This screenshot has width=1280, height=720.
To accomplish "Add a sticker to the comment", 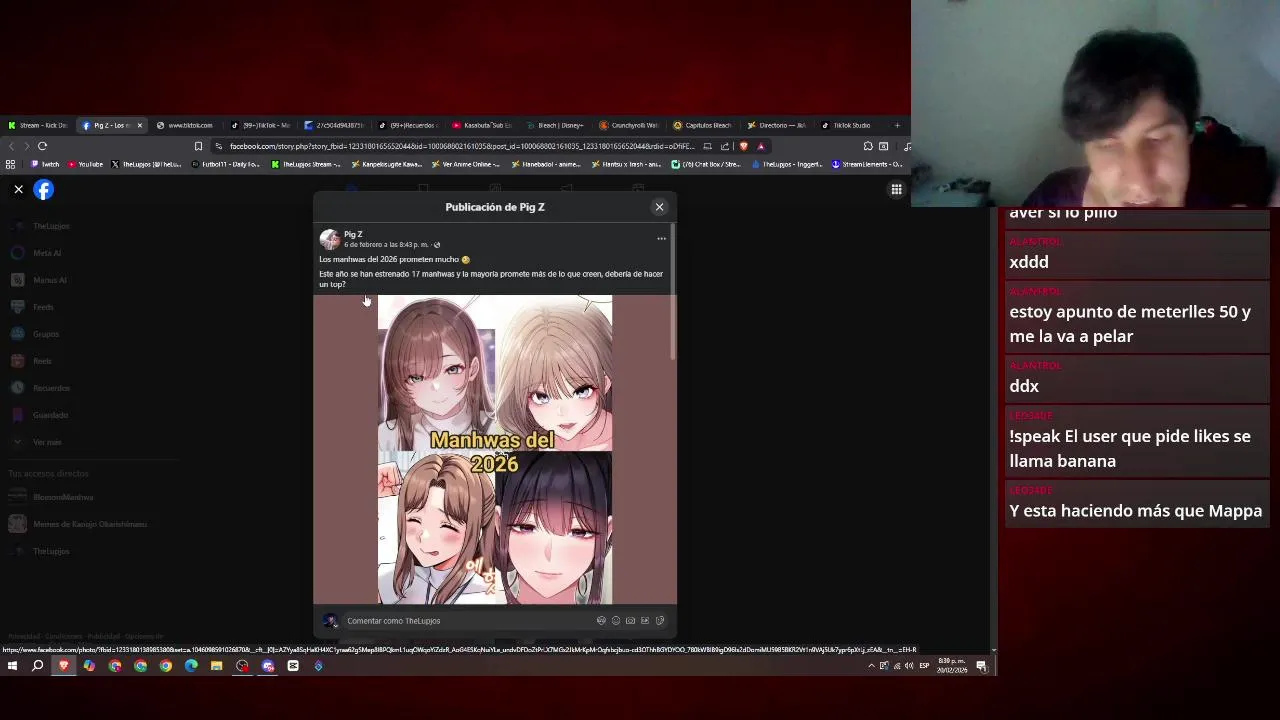I will (660, 621).
